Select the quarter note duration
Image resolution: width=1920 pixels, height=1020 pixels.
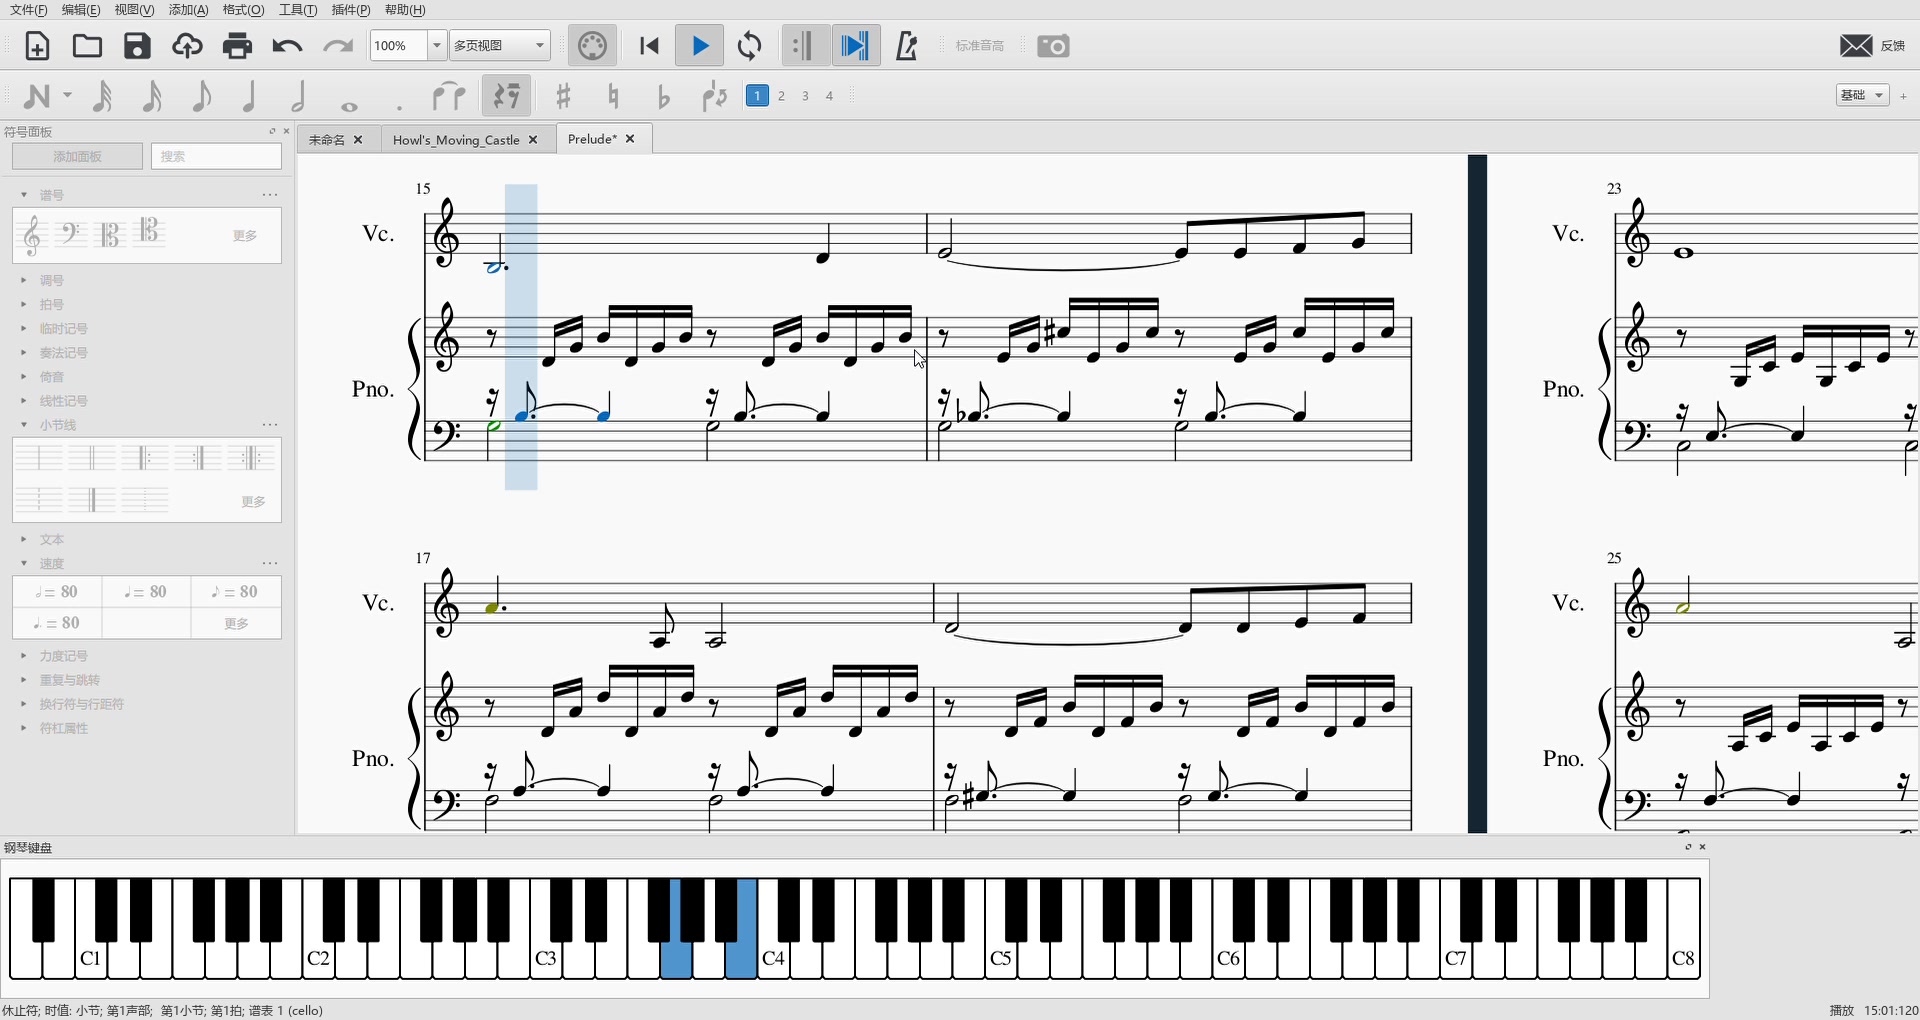pyautogui.click(x=250, y=96)
